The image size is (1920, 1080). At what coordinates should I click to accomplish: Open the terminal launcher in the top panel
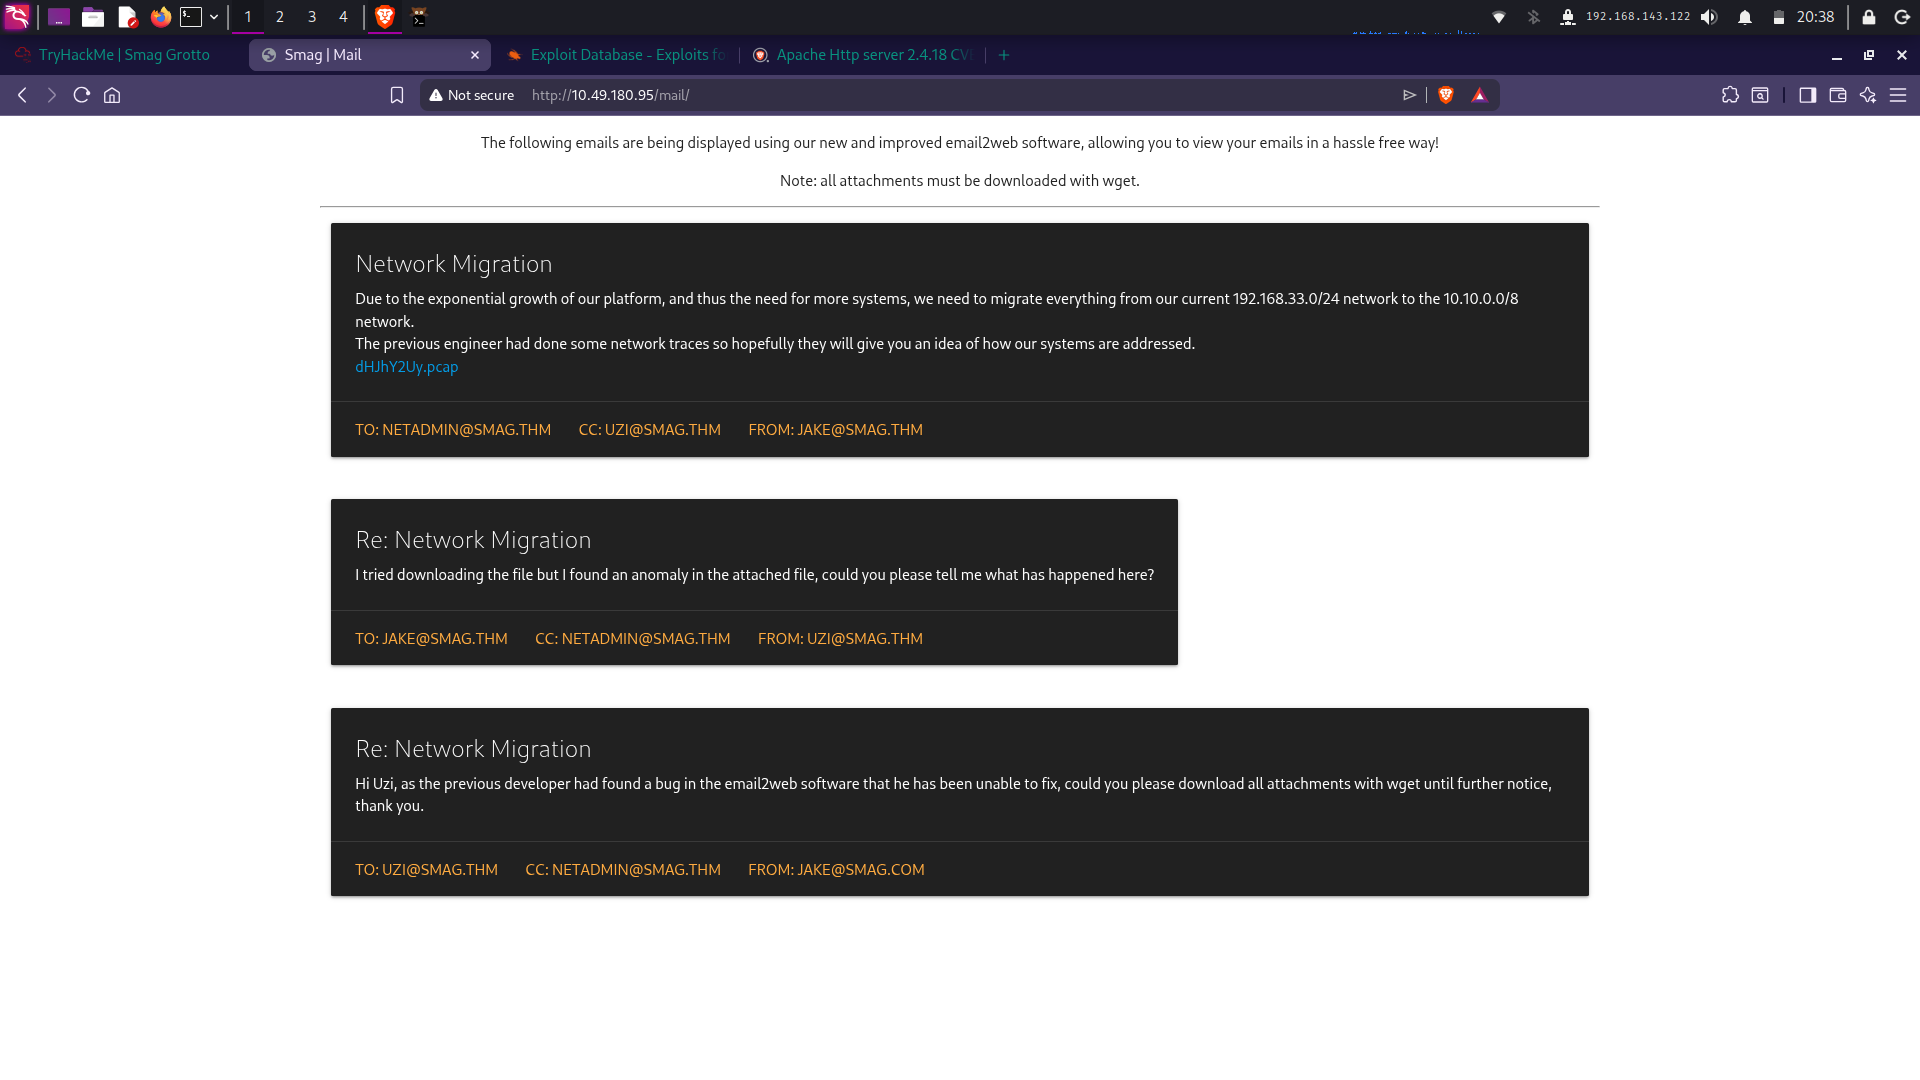pos(190,17)
